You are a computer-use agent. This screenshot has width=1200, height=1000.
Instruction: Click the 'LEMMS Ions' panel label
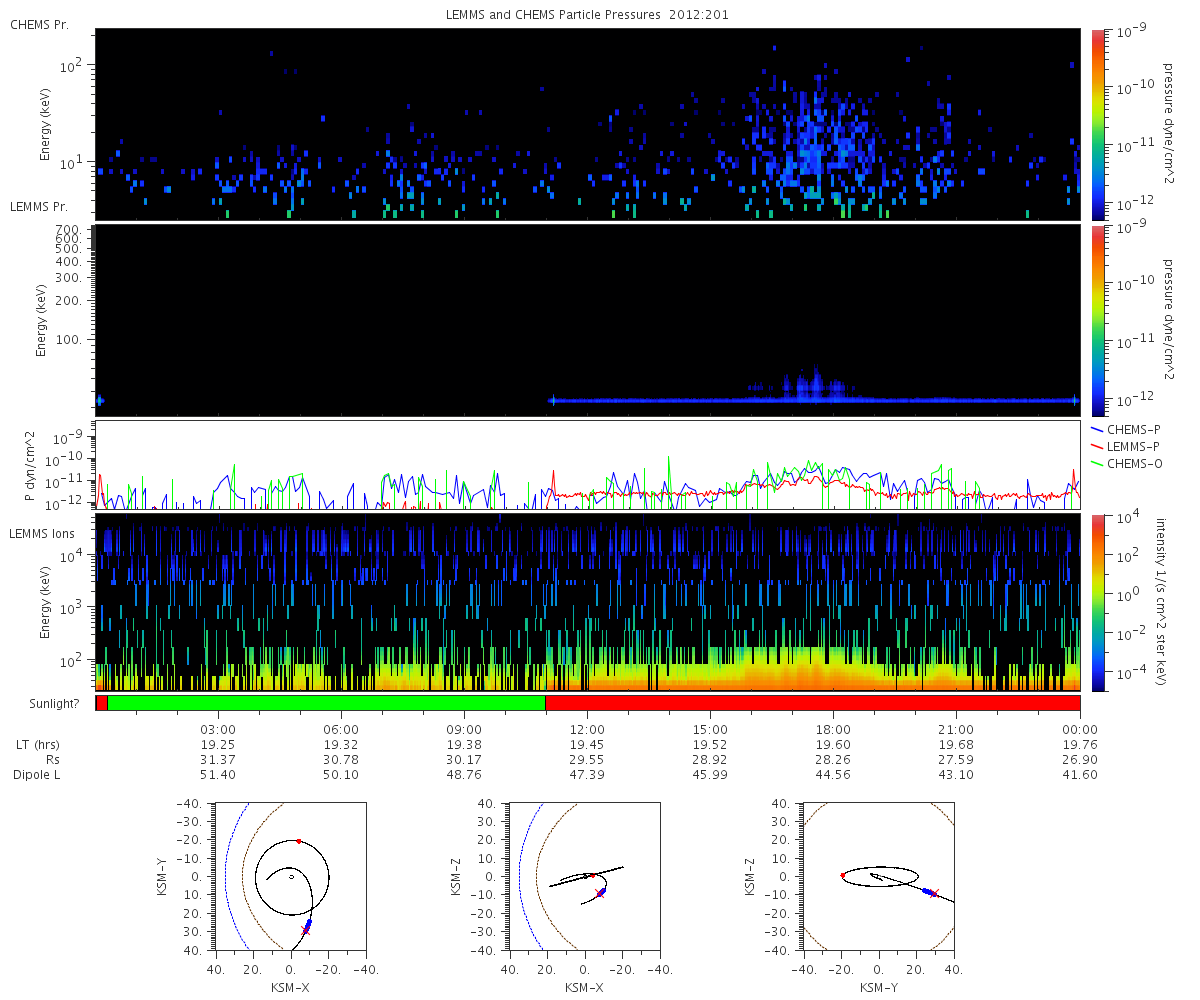pyautogui.click(x=41, y=536)
